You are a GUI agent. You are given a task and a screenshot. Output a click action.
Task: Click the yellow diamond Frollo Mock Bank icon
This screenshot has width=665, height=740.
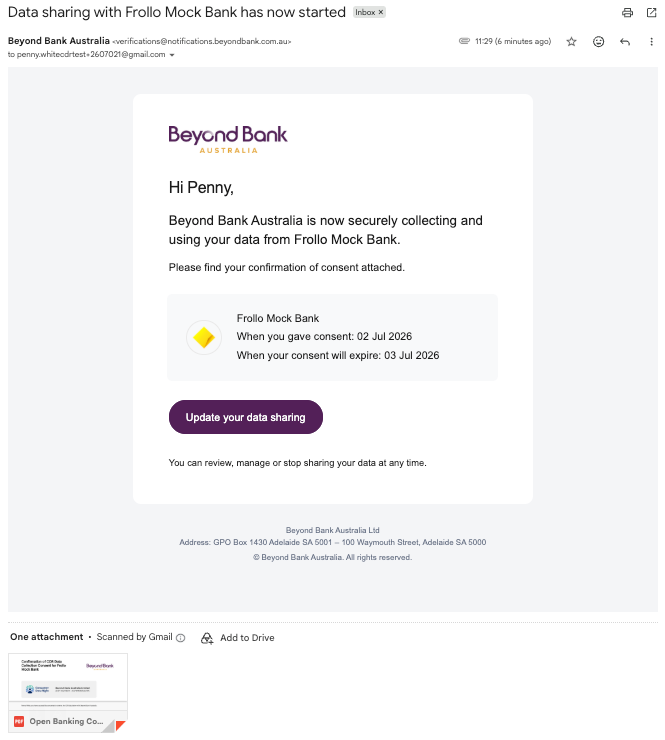pos(204,337)
